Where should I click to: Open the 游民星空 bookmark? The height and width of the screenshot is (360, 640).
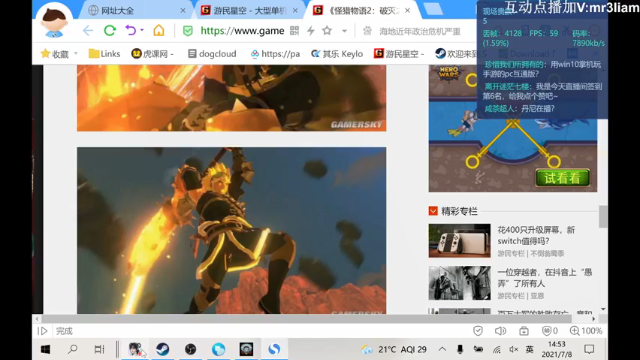(399, 53)
